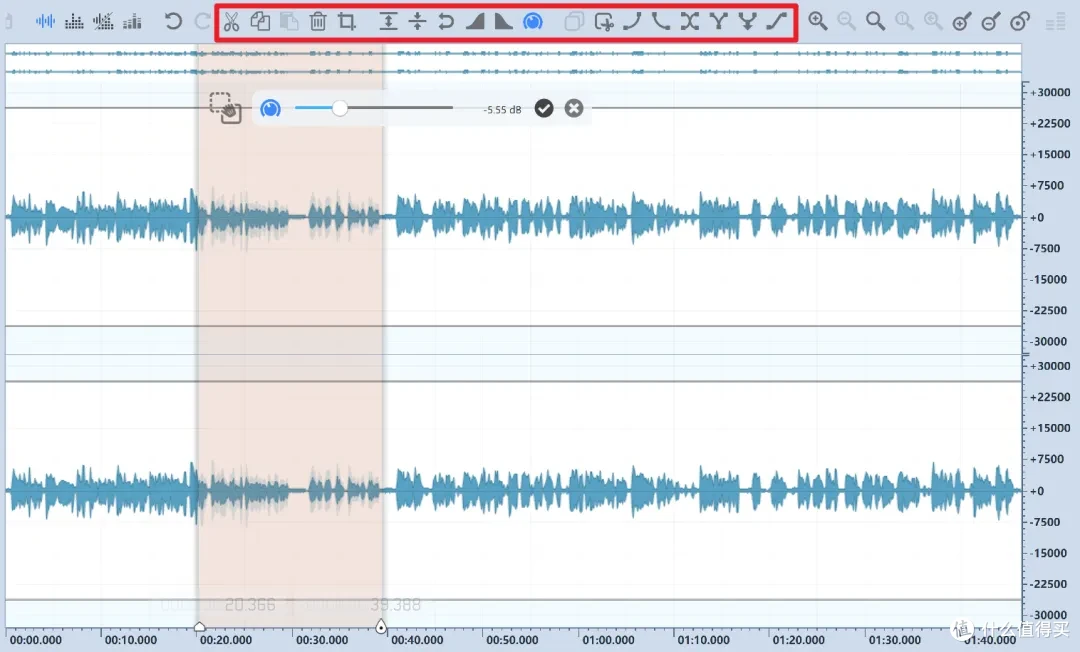The width and height of the screenshot is (1080, 652).
Task: Click the S-curve fade icon
Action: (776, 22)
